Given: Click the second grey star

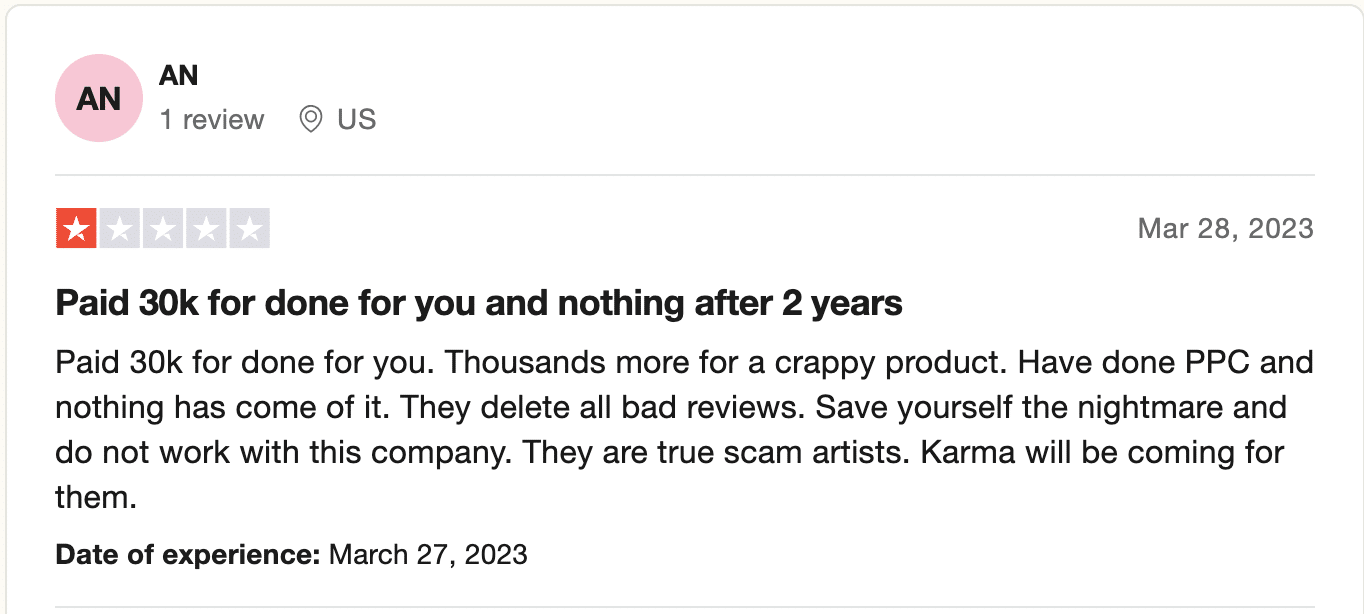Looking at the screenshot, I should coord(119,230).
